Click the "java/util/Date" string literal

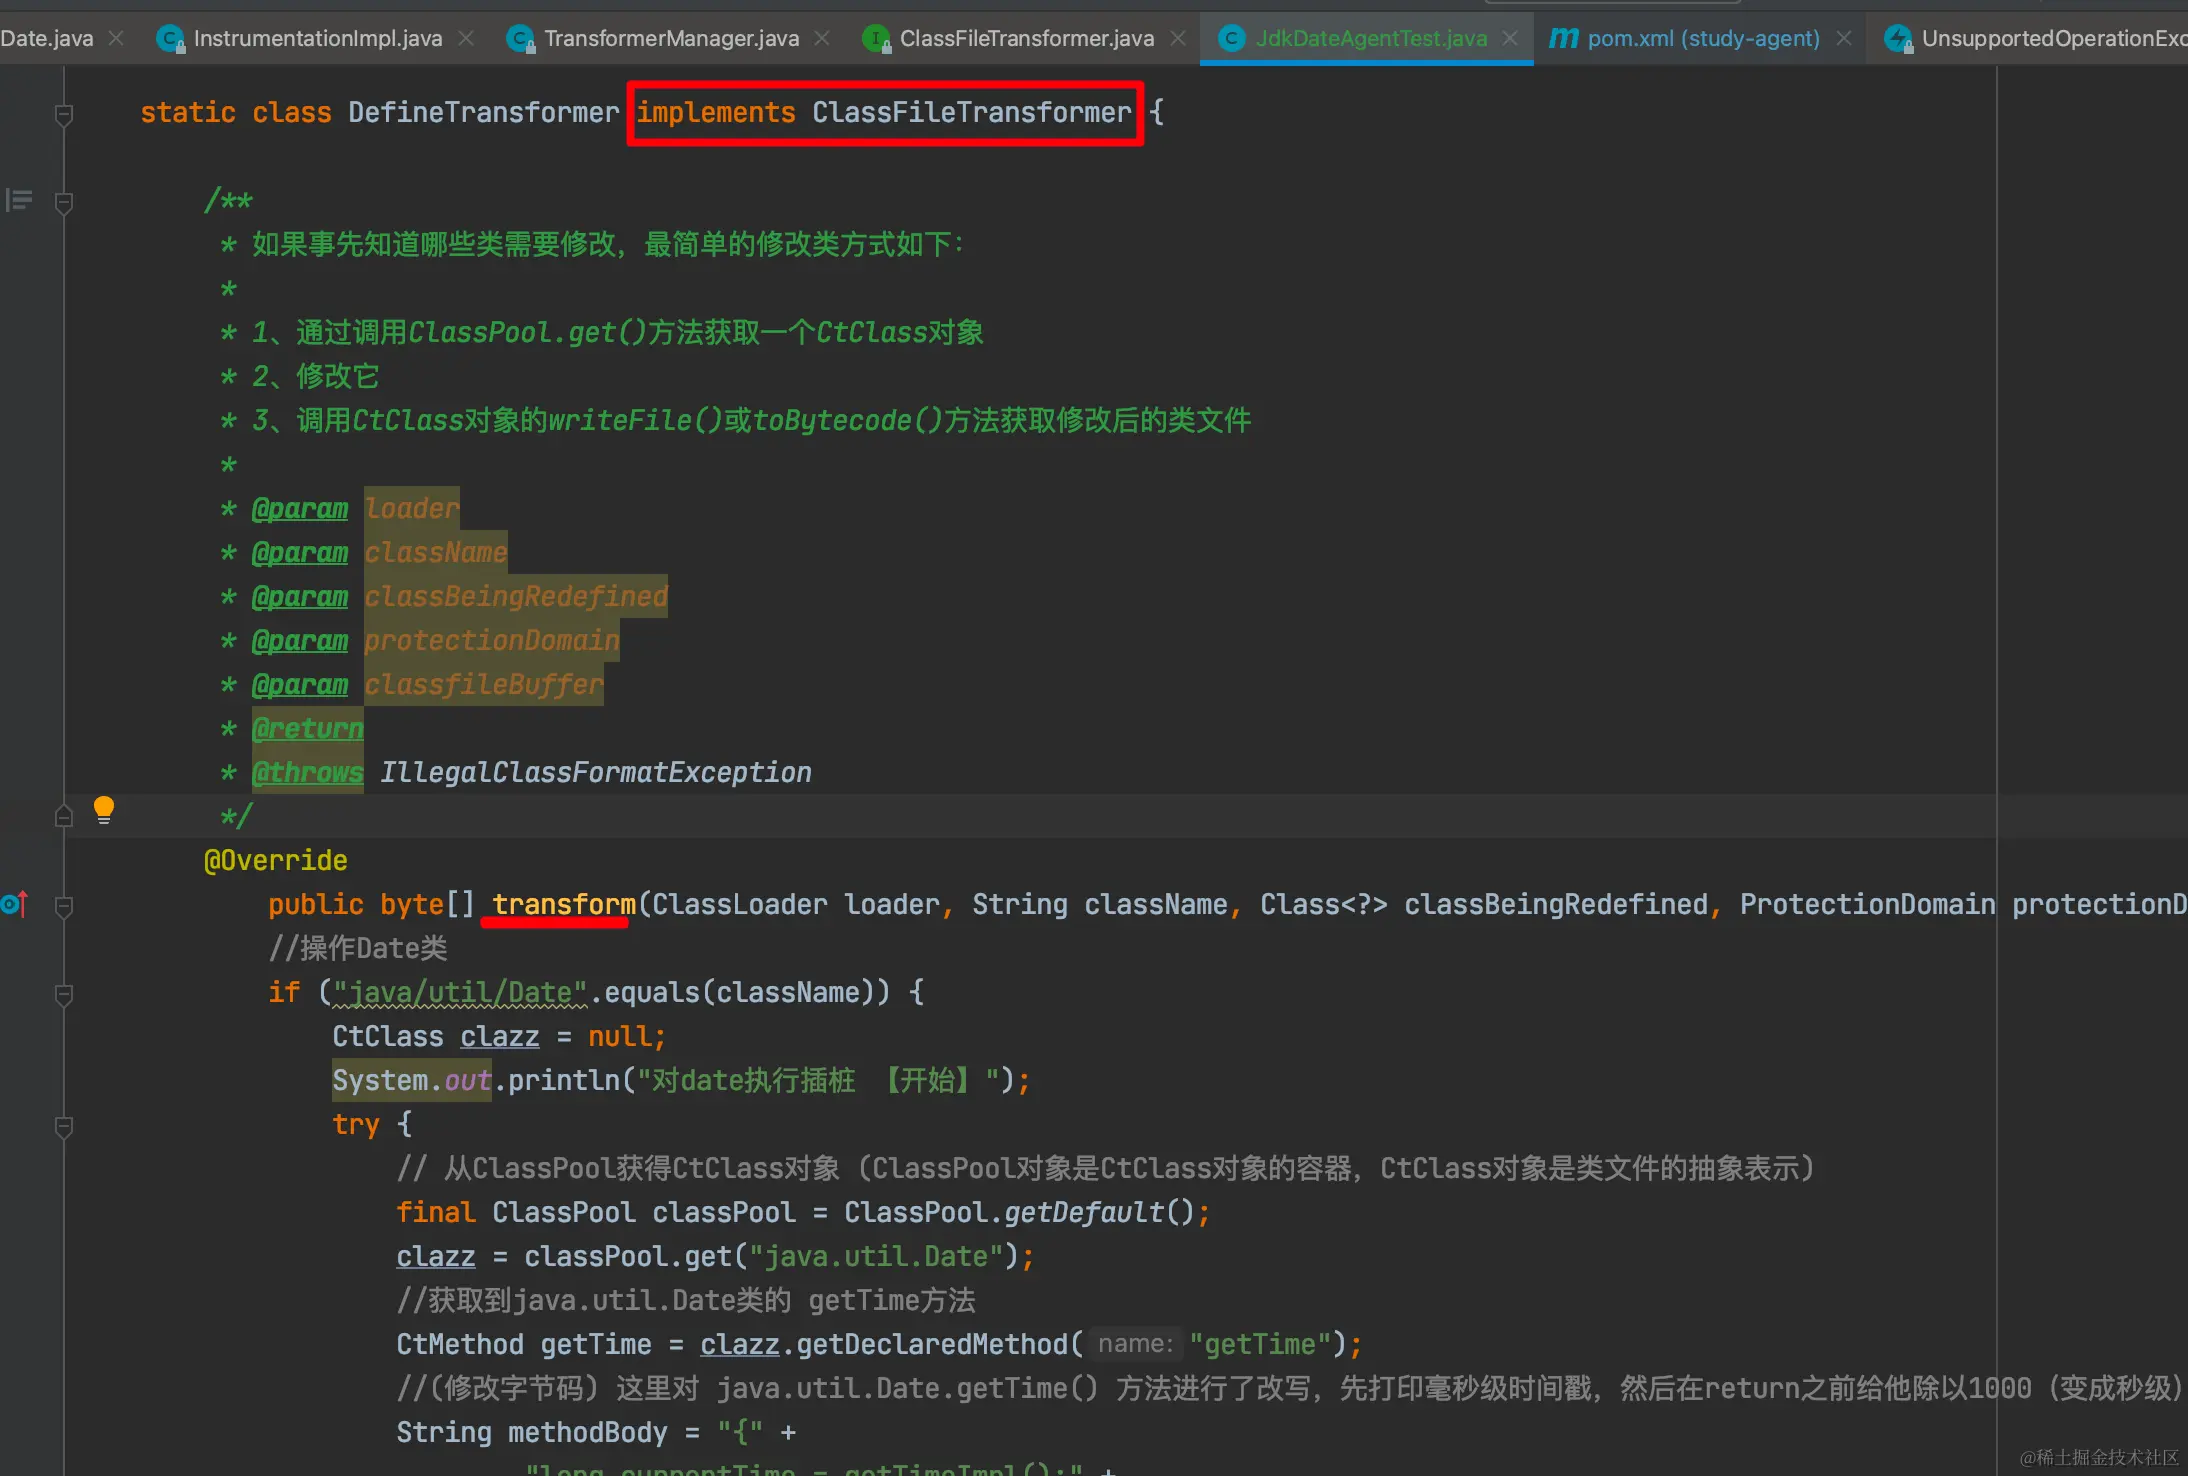point(459,993)
